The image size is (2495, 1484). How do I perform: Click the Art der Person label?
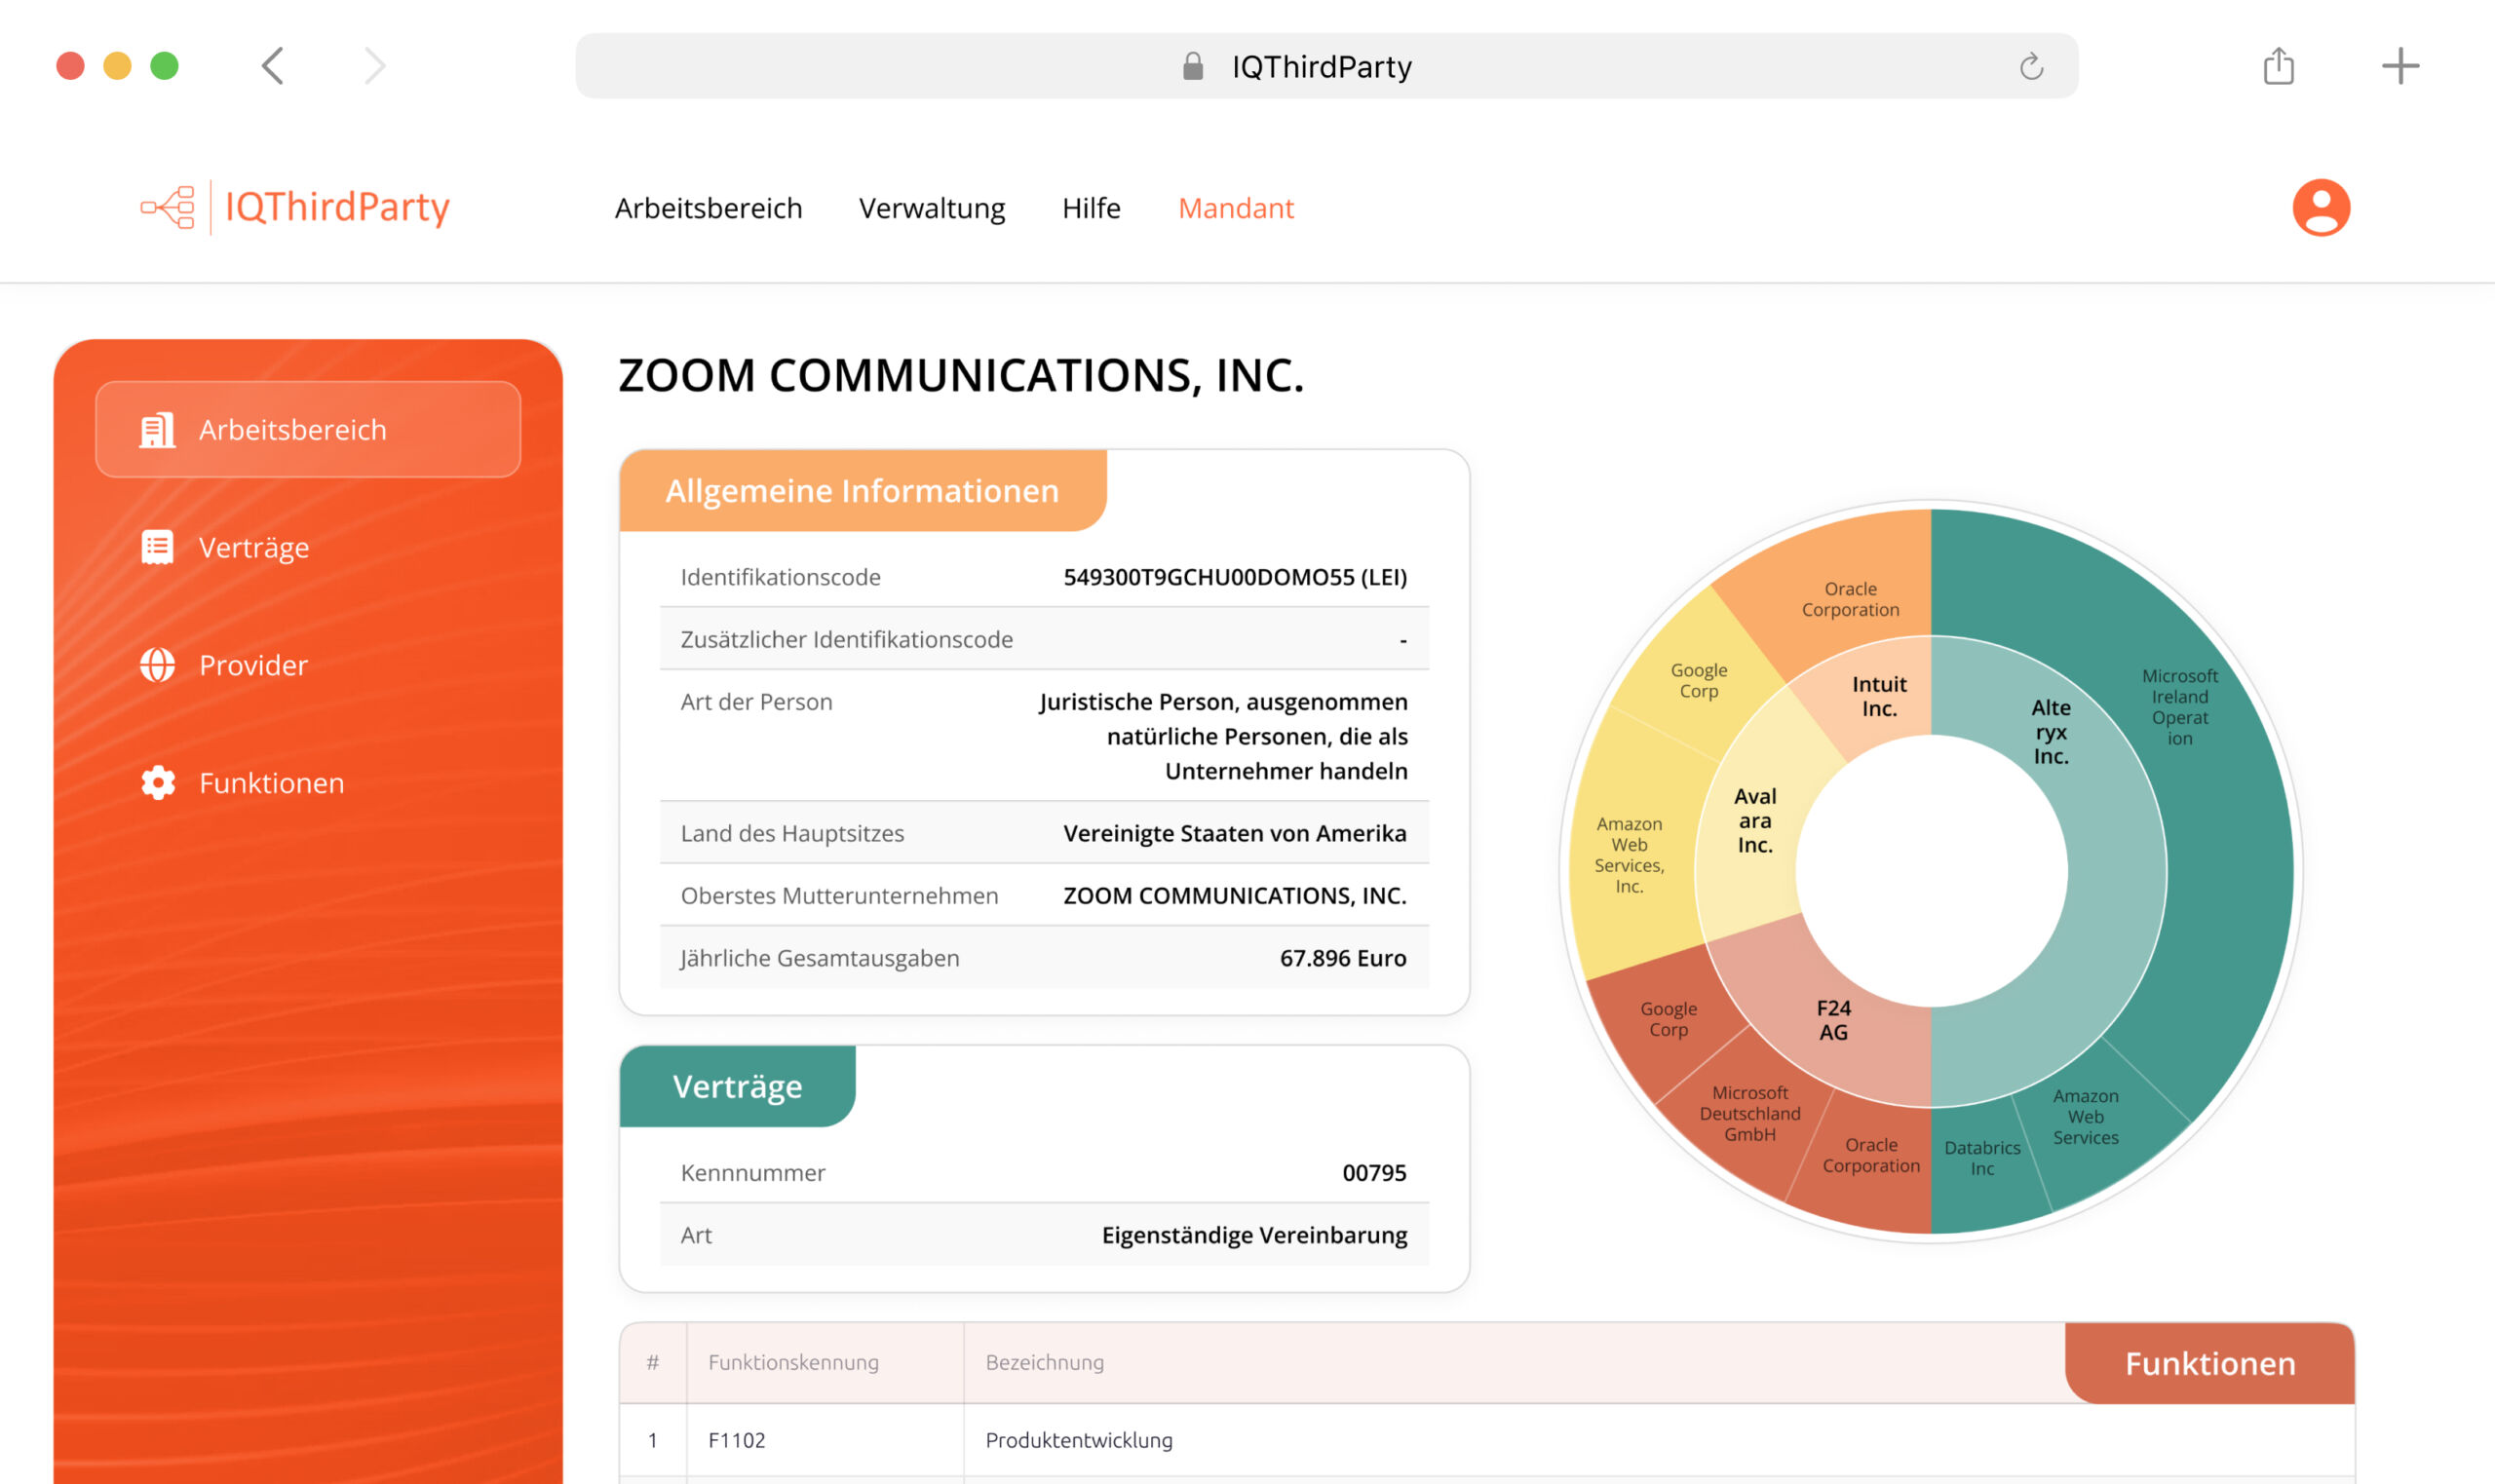click(x=756, y=702)
